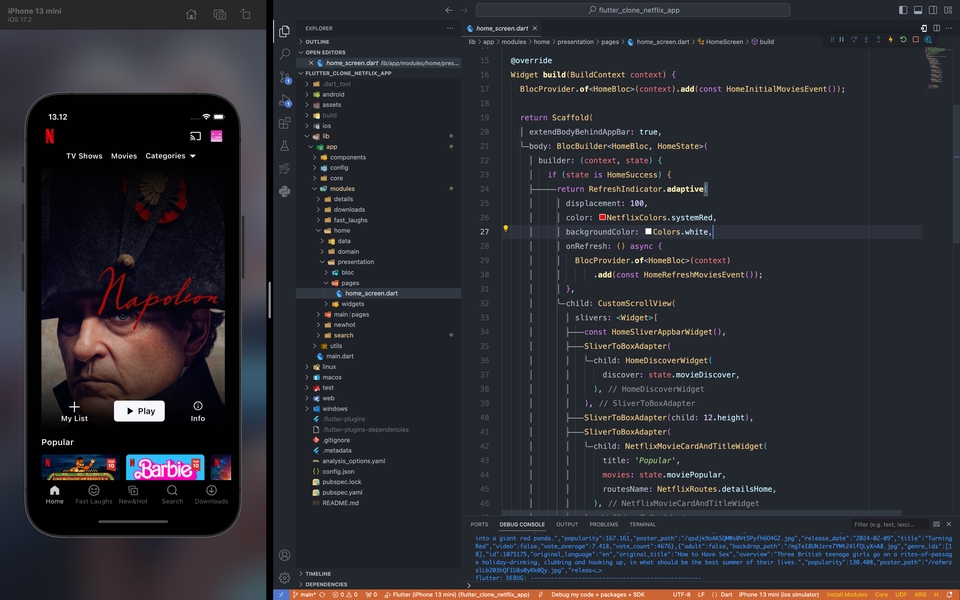Stop the running debug session
The height and width of the screenshot is (600, 960).
915,40
